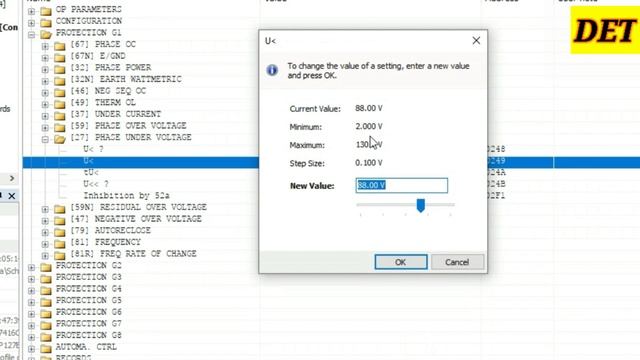Expand the [47] NEGATIVE OVER VOLTAGE node

point(45,221)
